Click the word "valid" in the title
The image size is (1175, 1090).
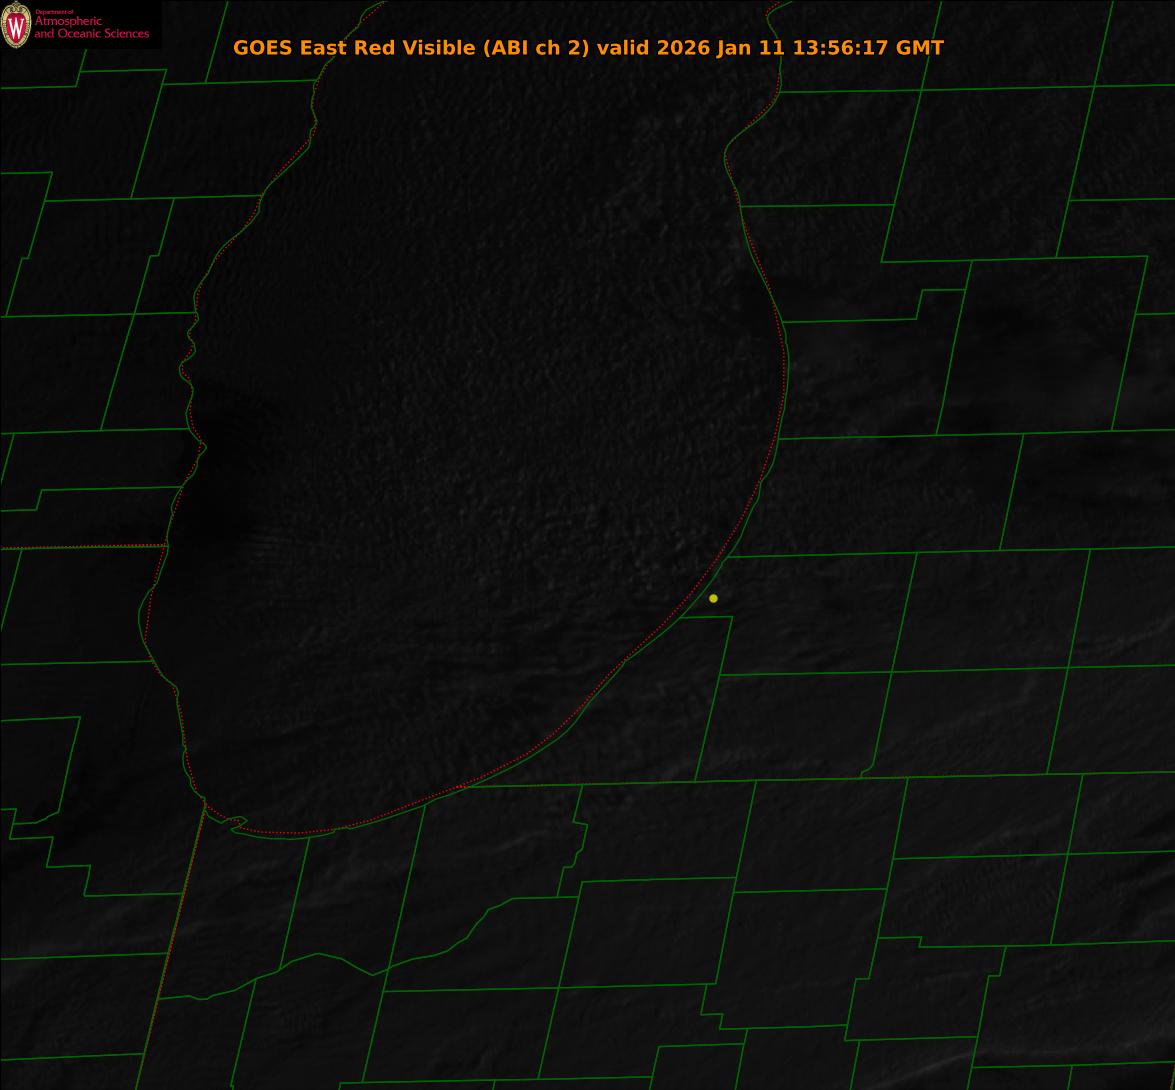pyautogui.click(x=623, y=48)
